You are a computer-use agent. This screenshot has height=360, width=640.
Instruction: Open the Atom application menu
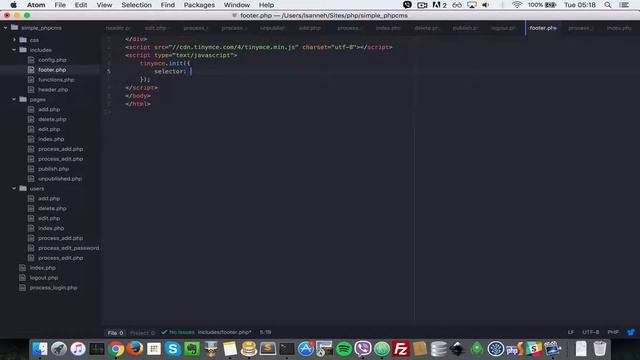point(36,5)
